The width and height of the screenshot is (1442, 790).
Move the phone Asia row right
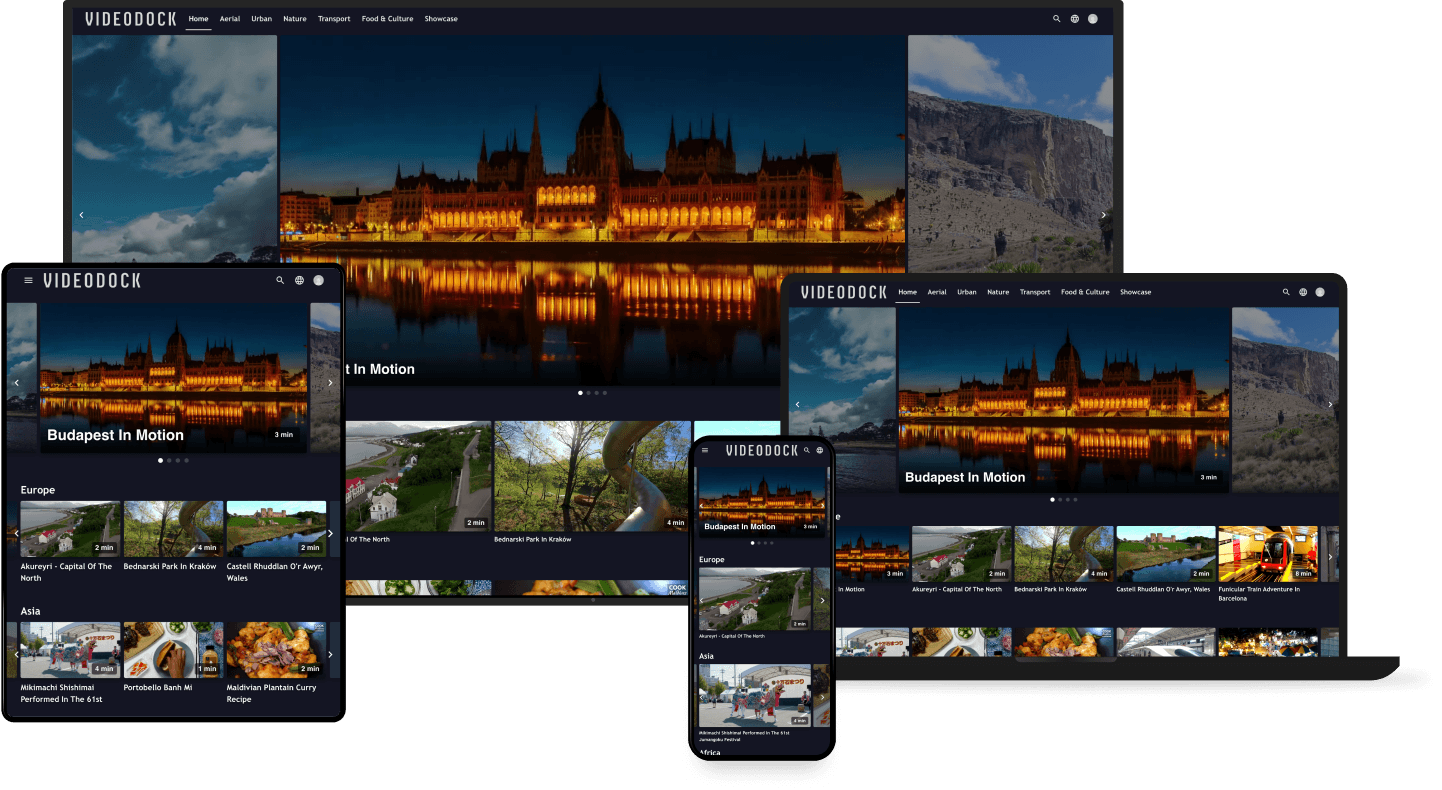[822, 697]
